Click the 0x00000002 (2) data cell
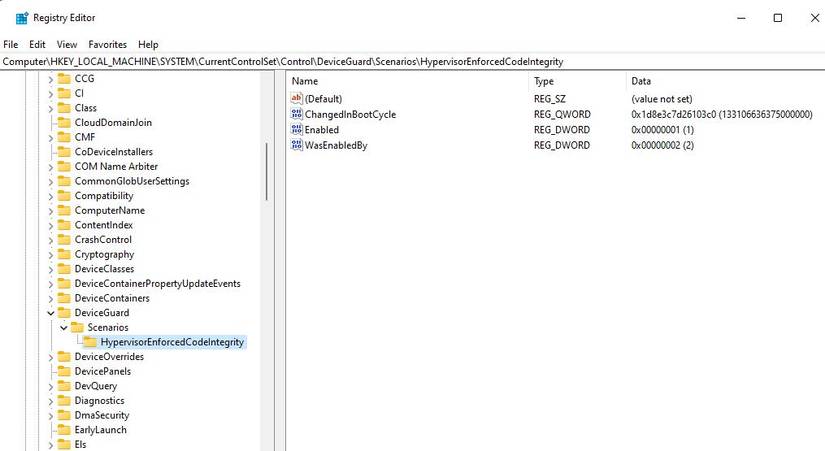 point(662,145)
